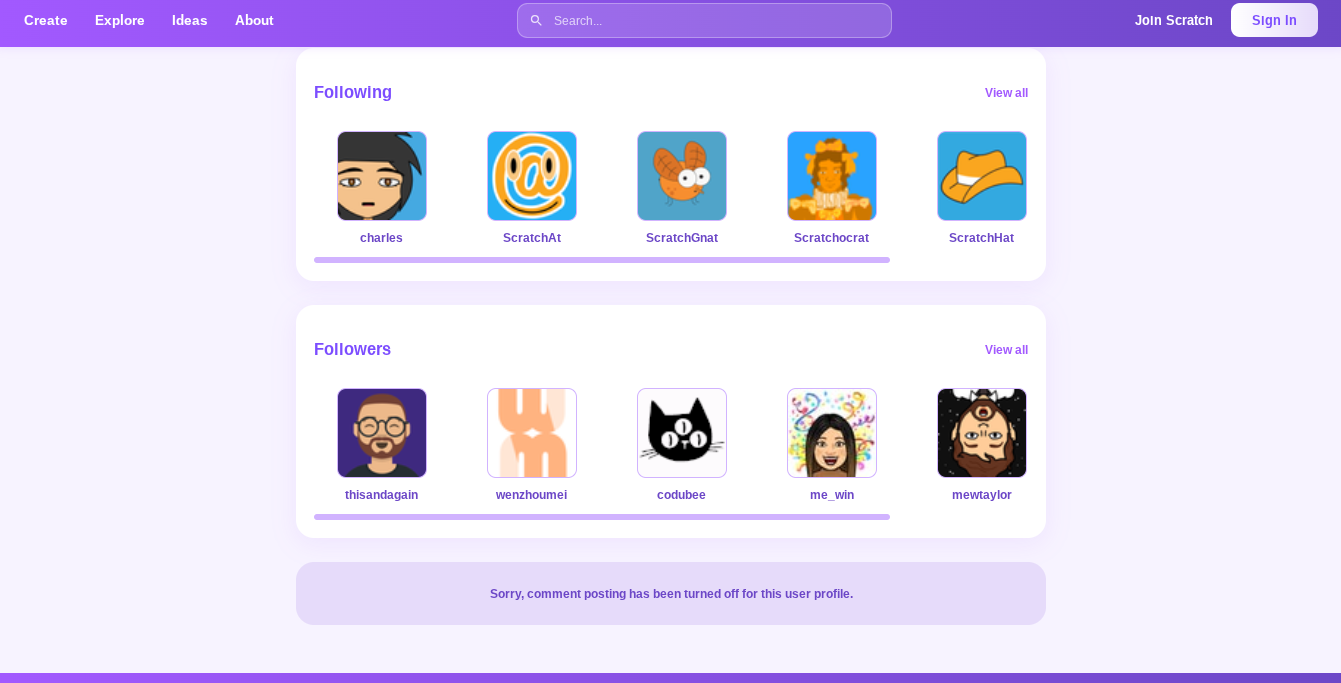
Task: Open the Ideas nav link
Action: [x=190, y=20]
